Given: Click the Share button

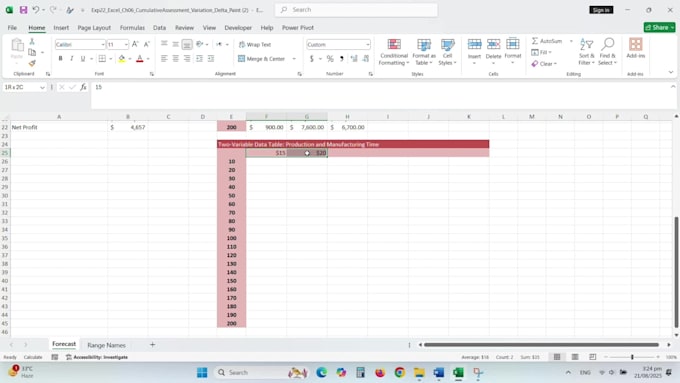Looking at the screenshot, I should 659,27.
